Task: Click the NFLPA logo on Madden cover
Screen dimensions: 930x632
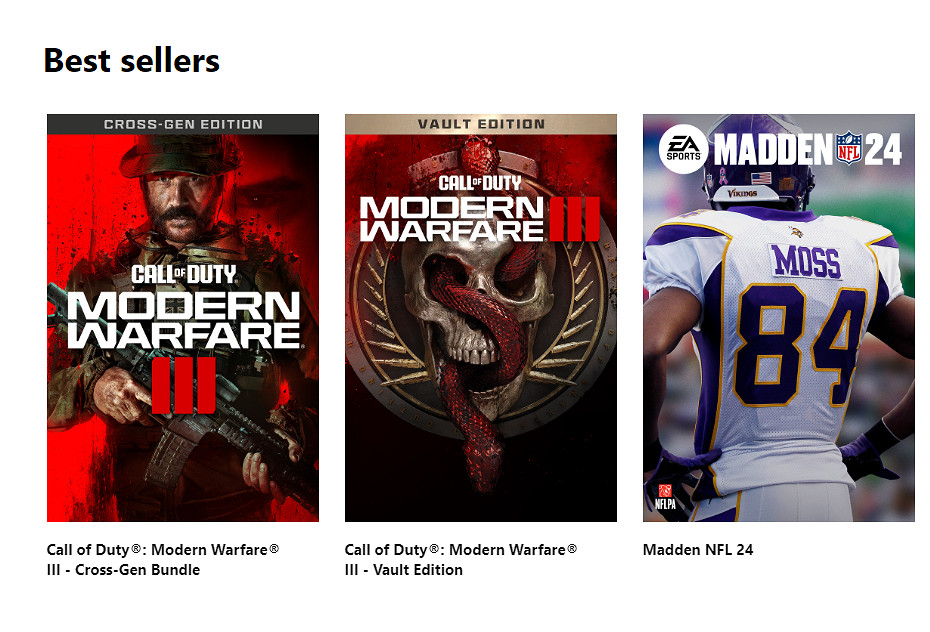Action: click(x=665, y=497)
